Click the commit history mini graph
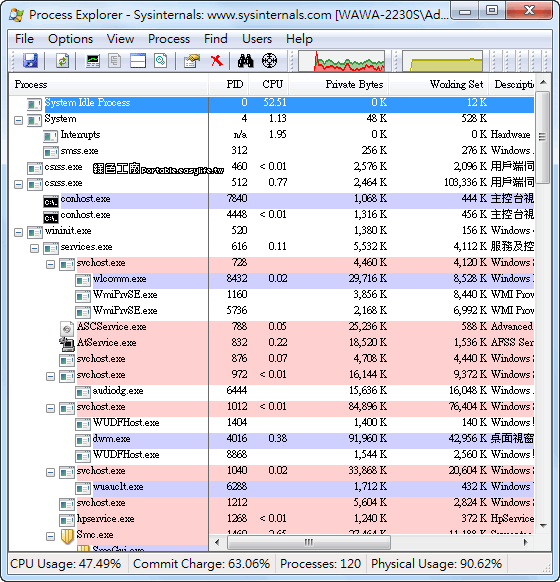The image size is (560, 582). coord(442,61)
